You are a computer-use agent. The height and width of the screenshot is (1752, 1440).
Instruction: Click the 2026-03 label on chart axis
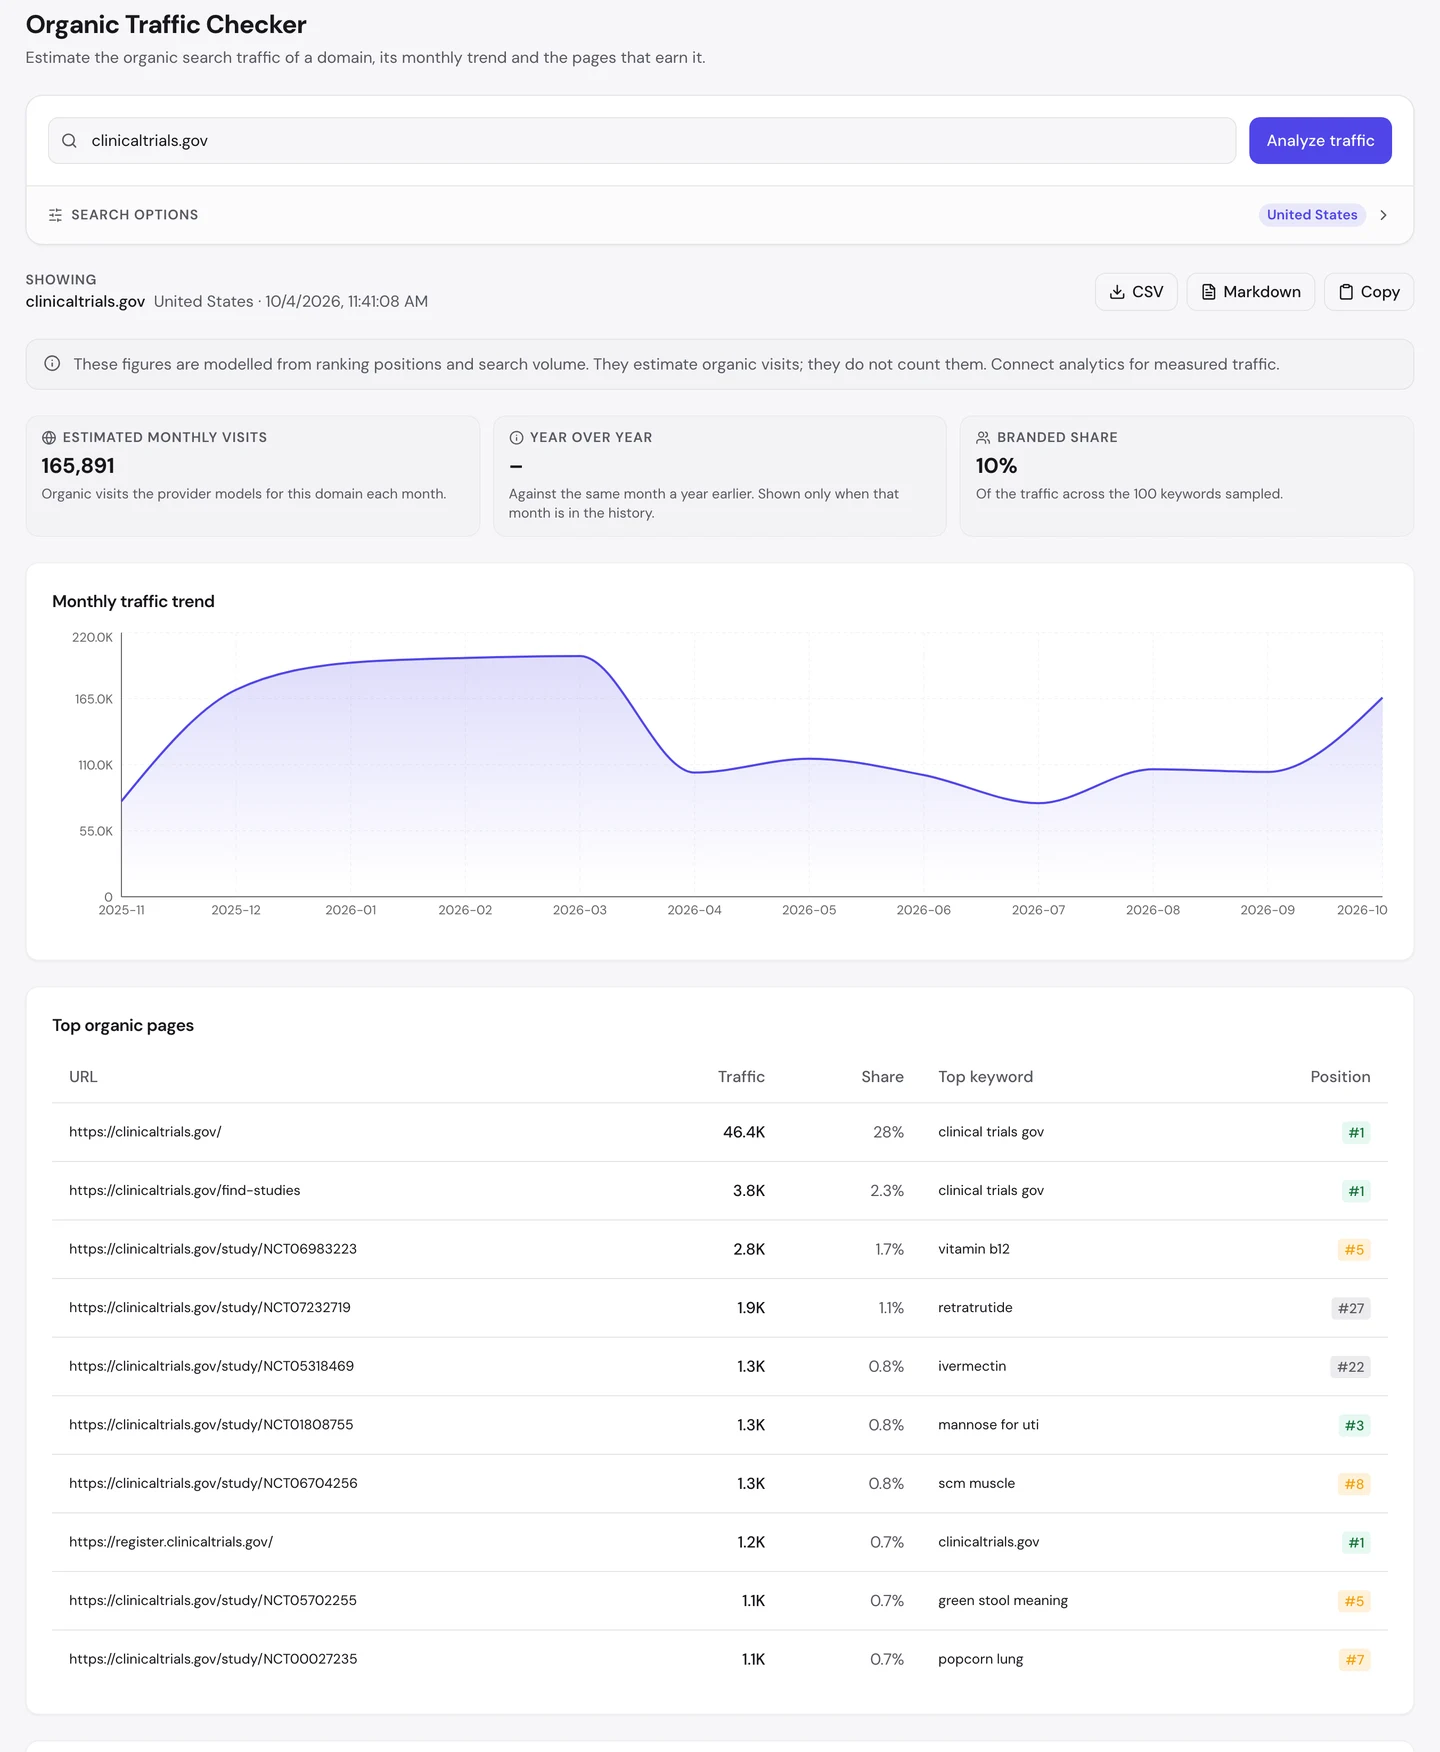(580, 910)
